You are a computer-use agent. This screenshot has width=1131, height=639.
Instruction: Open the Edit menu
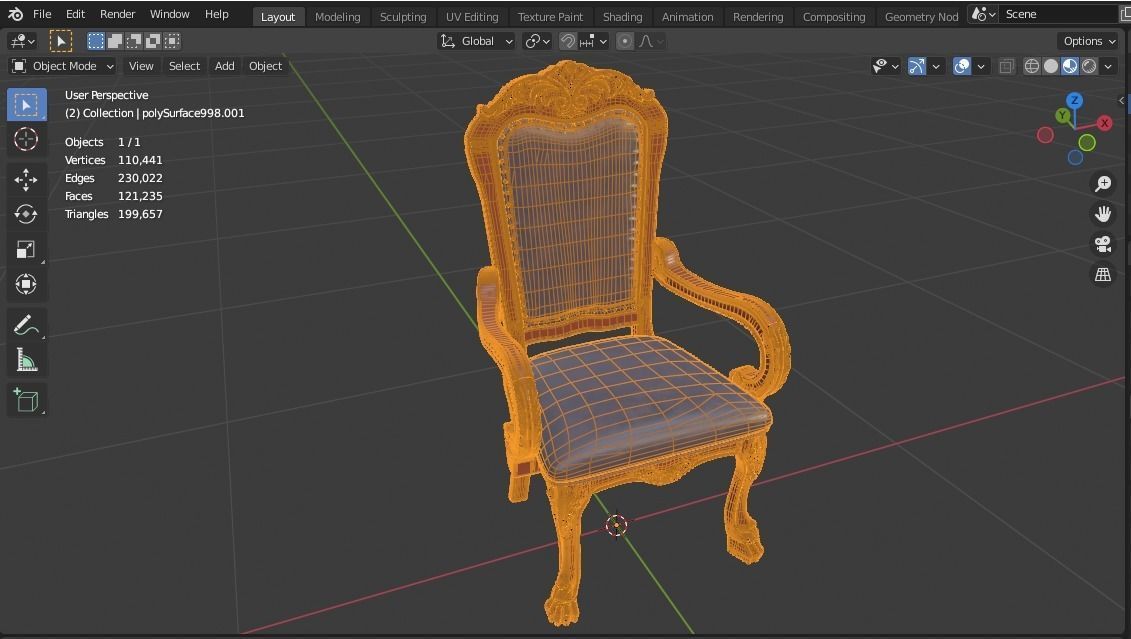click(x=75, y=14)
